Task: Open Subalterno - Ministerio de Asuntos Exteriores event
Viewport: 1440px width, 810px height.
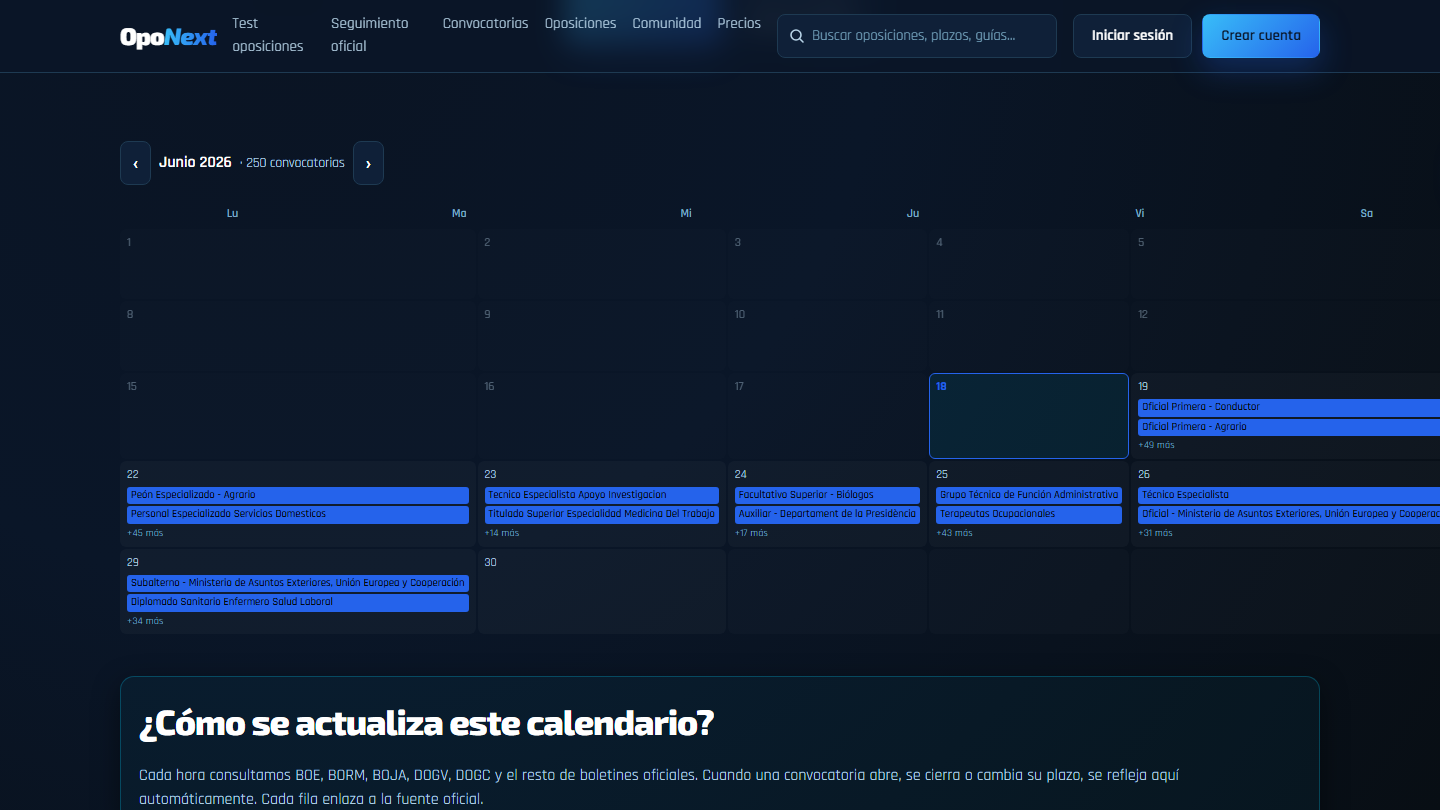Action: [298, 583]
